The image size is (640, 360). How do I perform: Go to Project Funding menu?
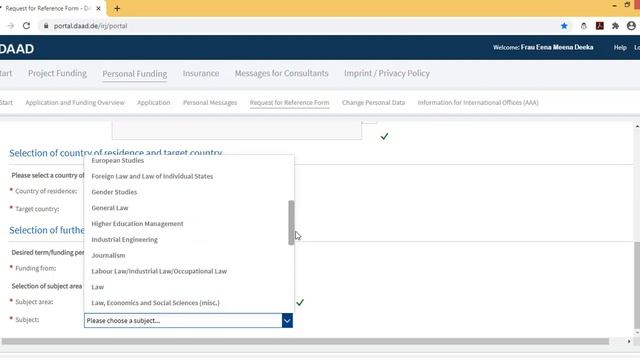coord(57,73)
